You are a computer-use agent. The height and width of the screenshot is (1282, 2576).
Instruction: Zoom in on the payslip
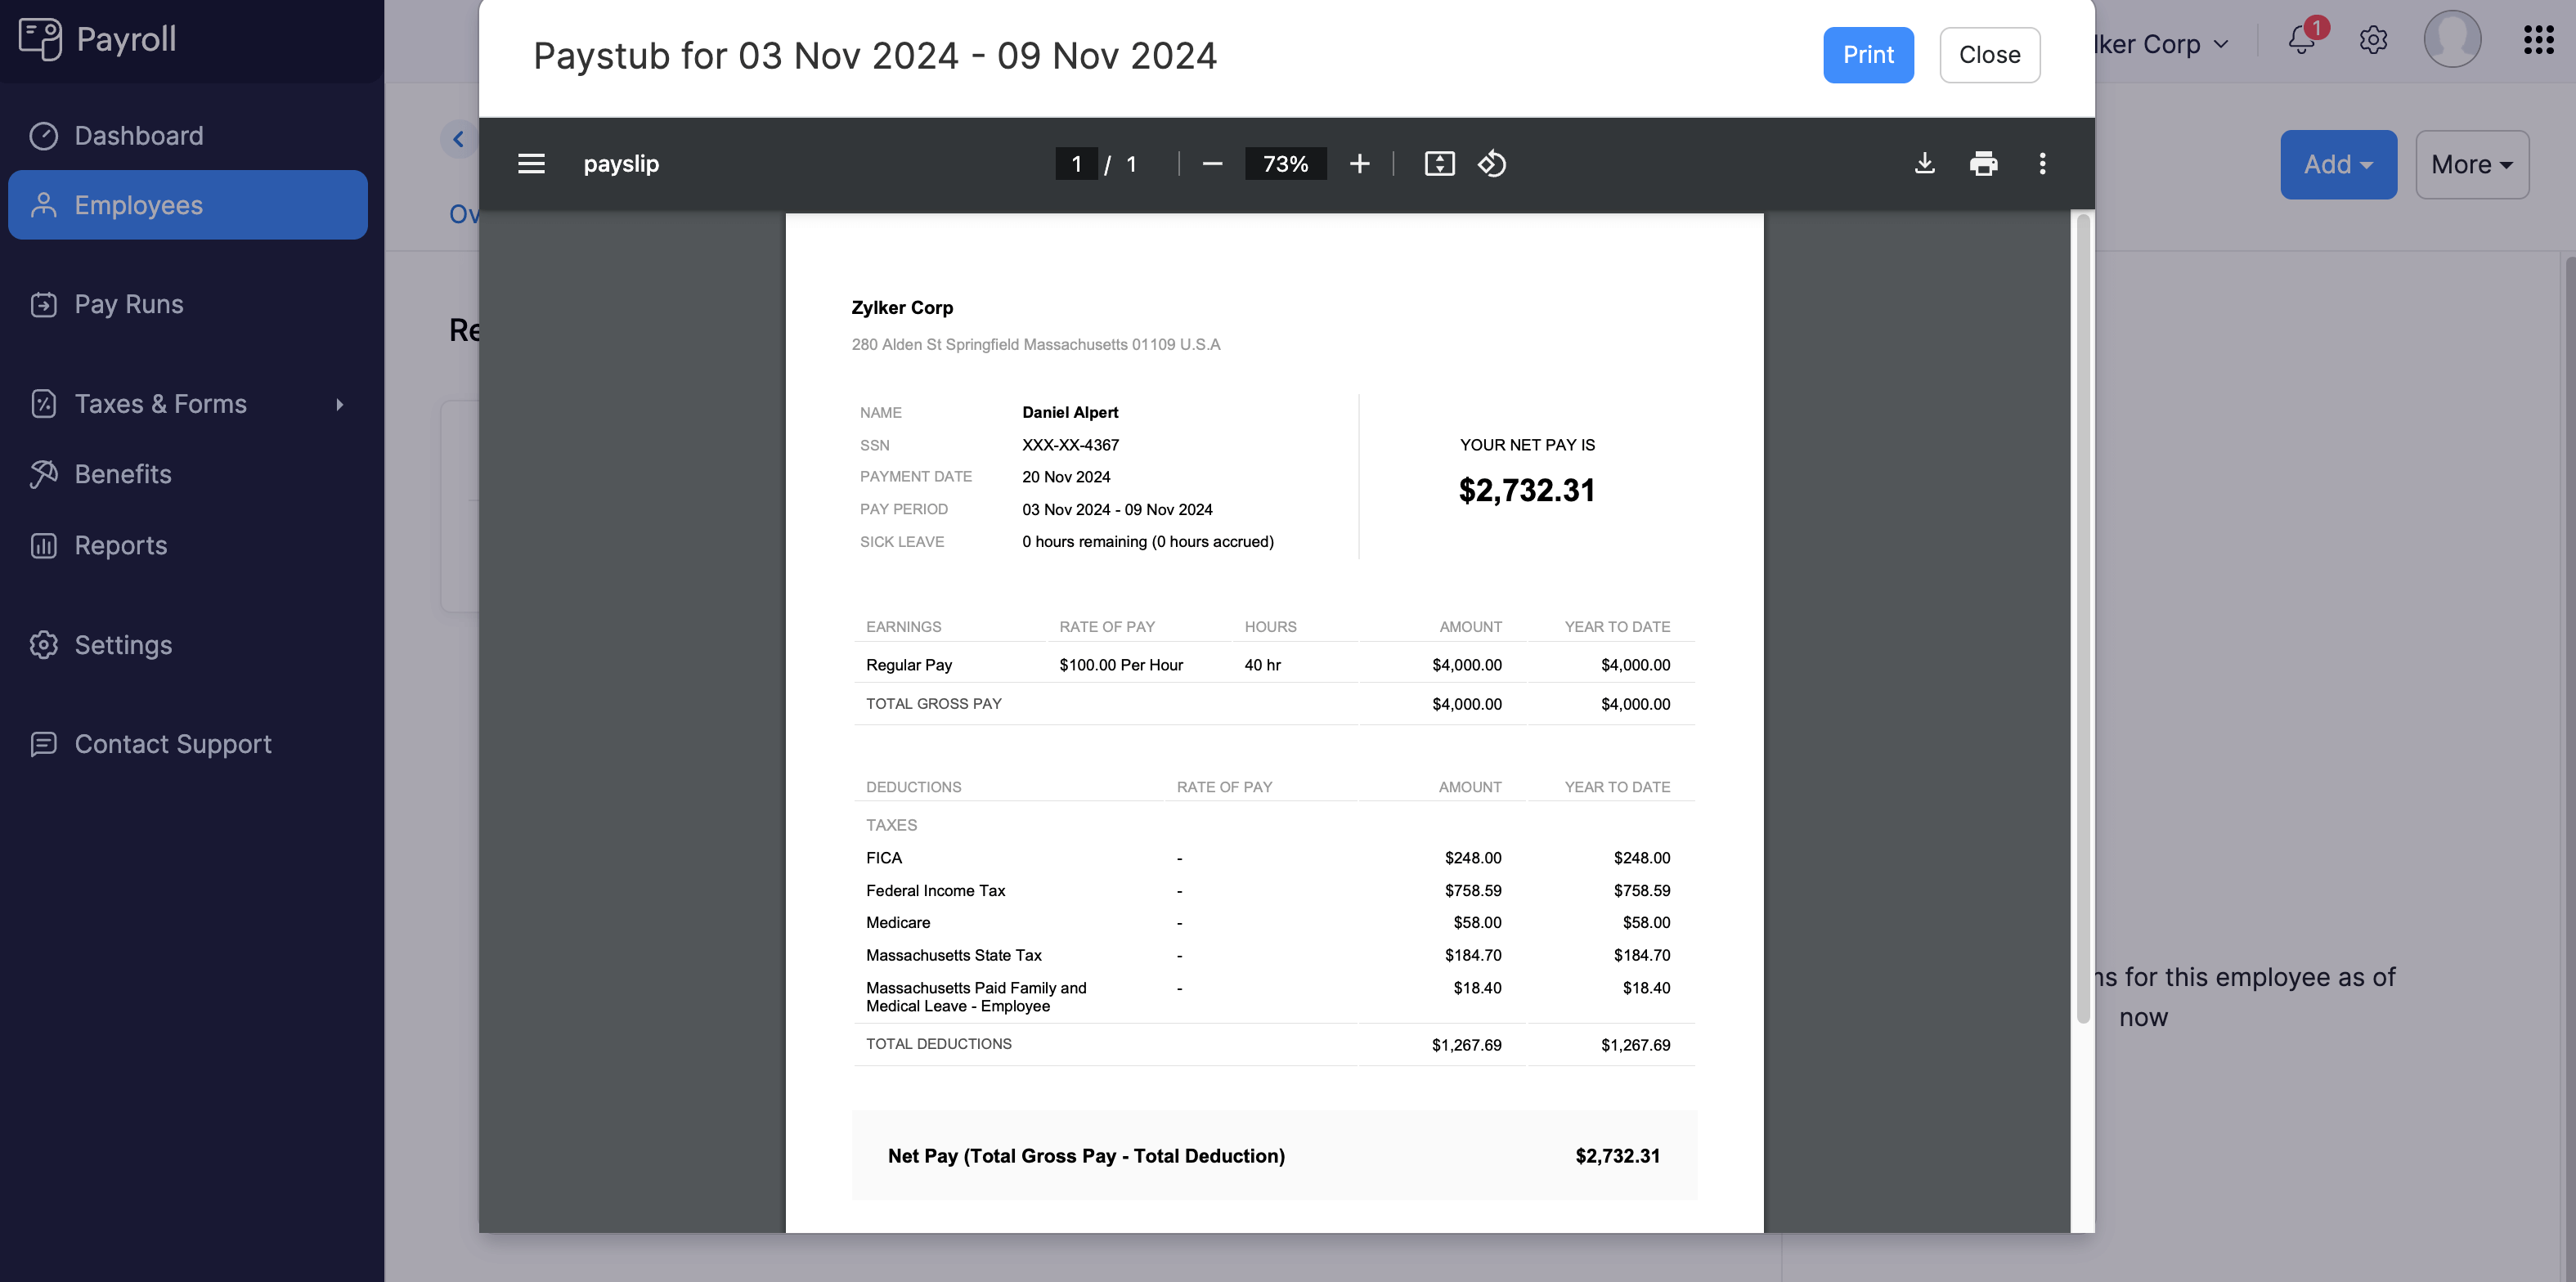click(1360, 163)
